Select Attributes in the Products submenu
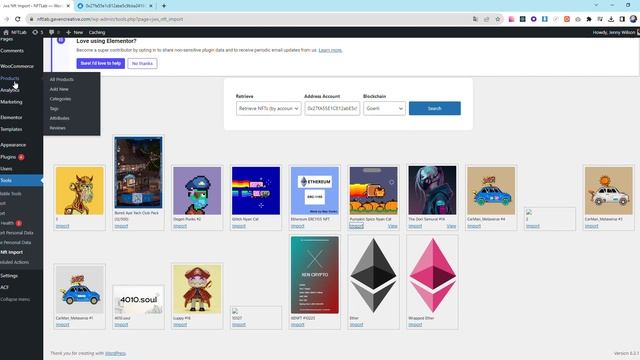Image resolution: width=640 pixels, height=360 pixels. click(59, 118)
